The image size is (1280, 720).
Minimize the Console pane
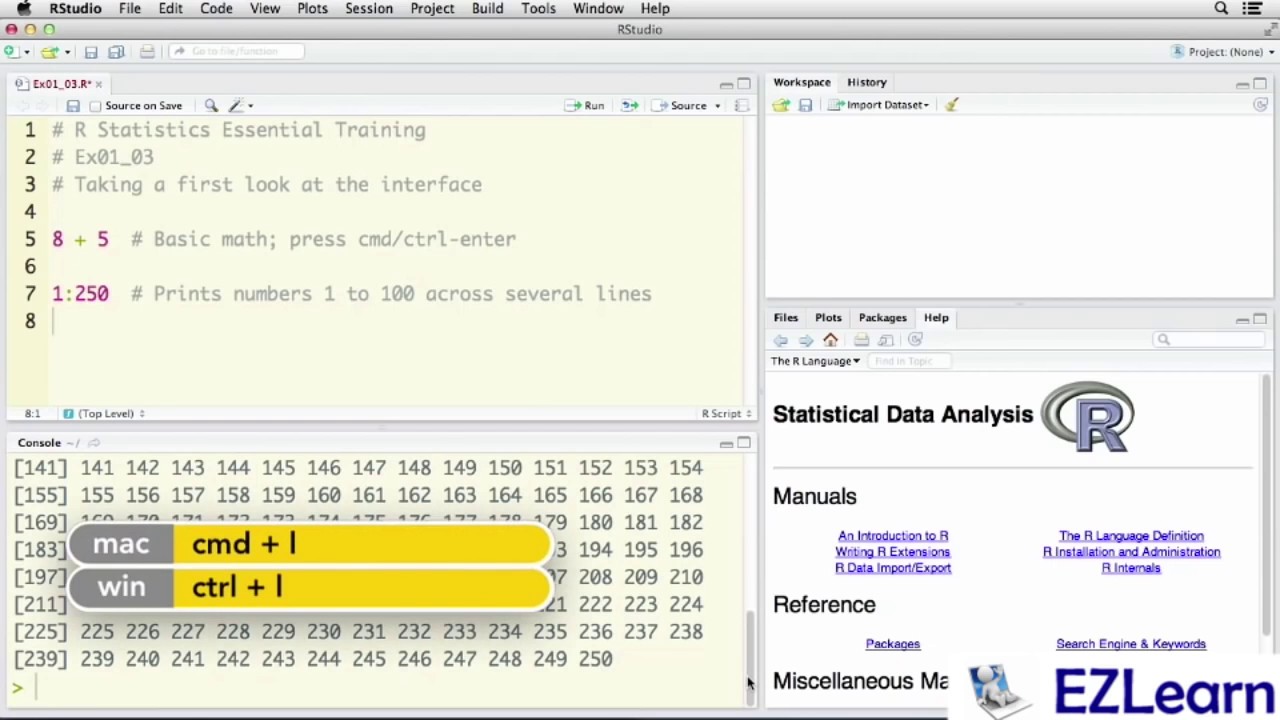[726, 443]
